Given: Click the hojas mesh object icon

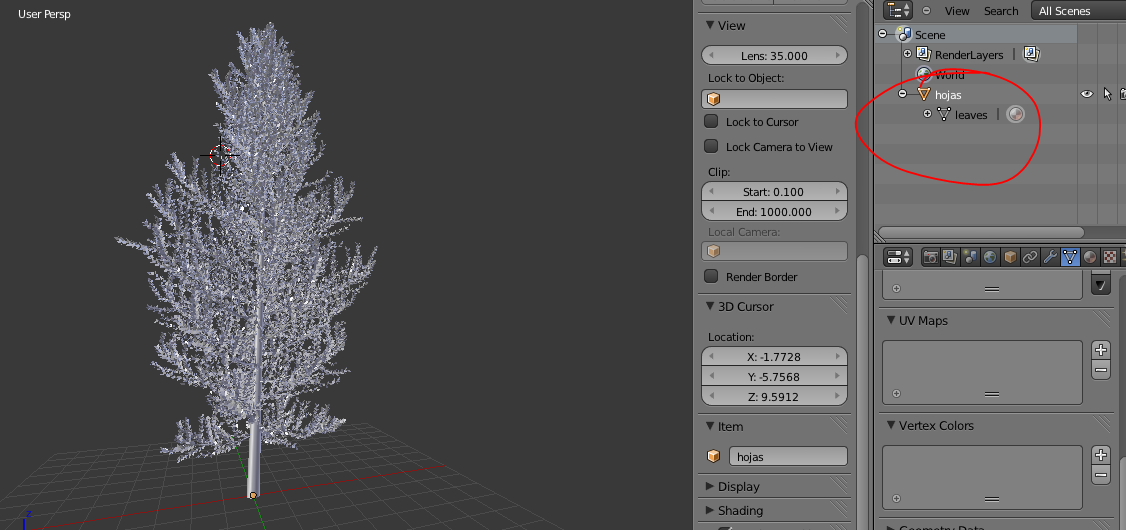Looking at the screenshot, I should tap(924, 94).
